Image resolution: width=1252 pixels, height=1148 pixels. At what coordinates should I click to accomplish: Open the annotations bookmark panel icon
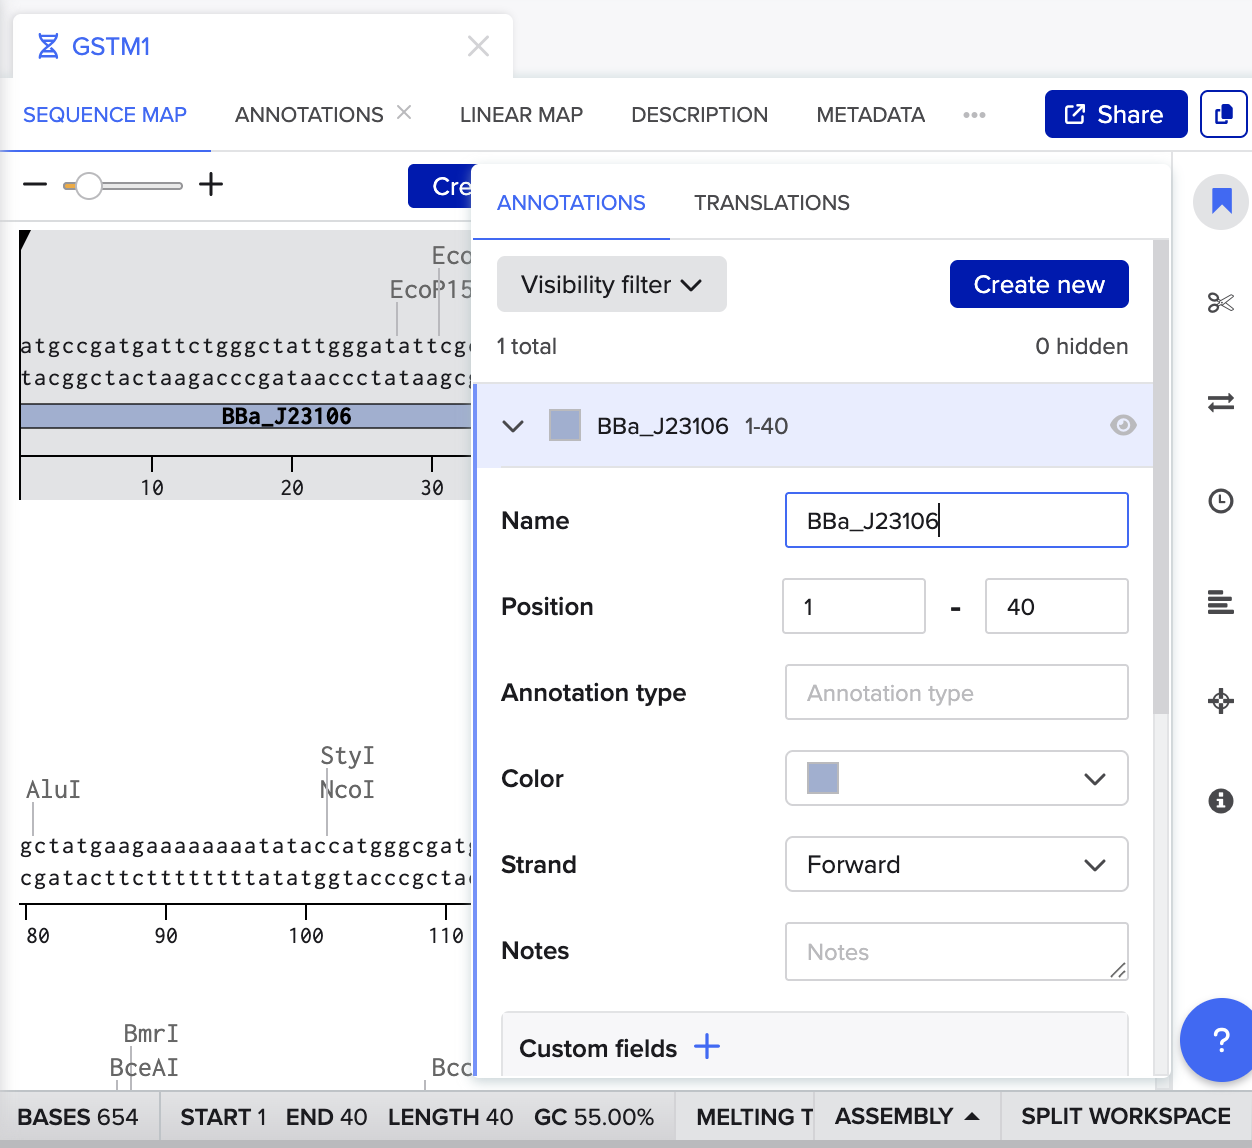pos(1220,202)
